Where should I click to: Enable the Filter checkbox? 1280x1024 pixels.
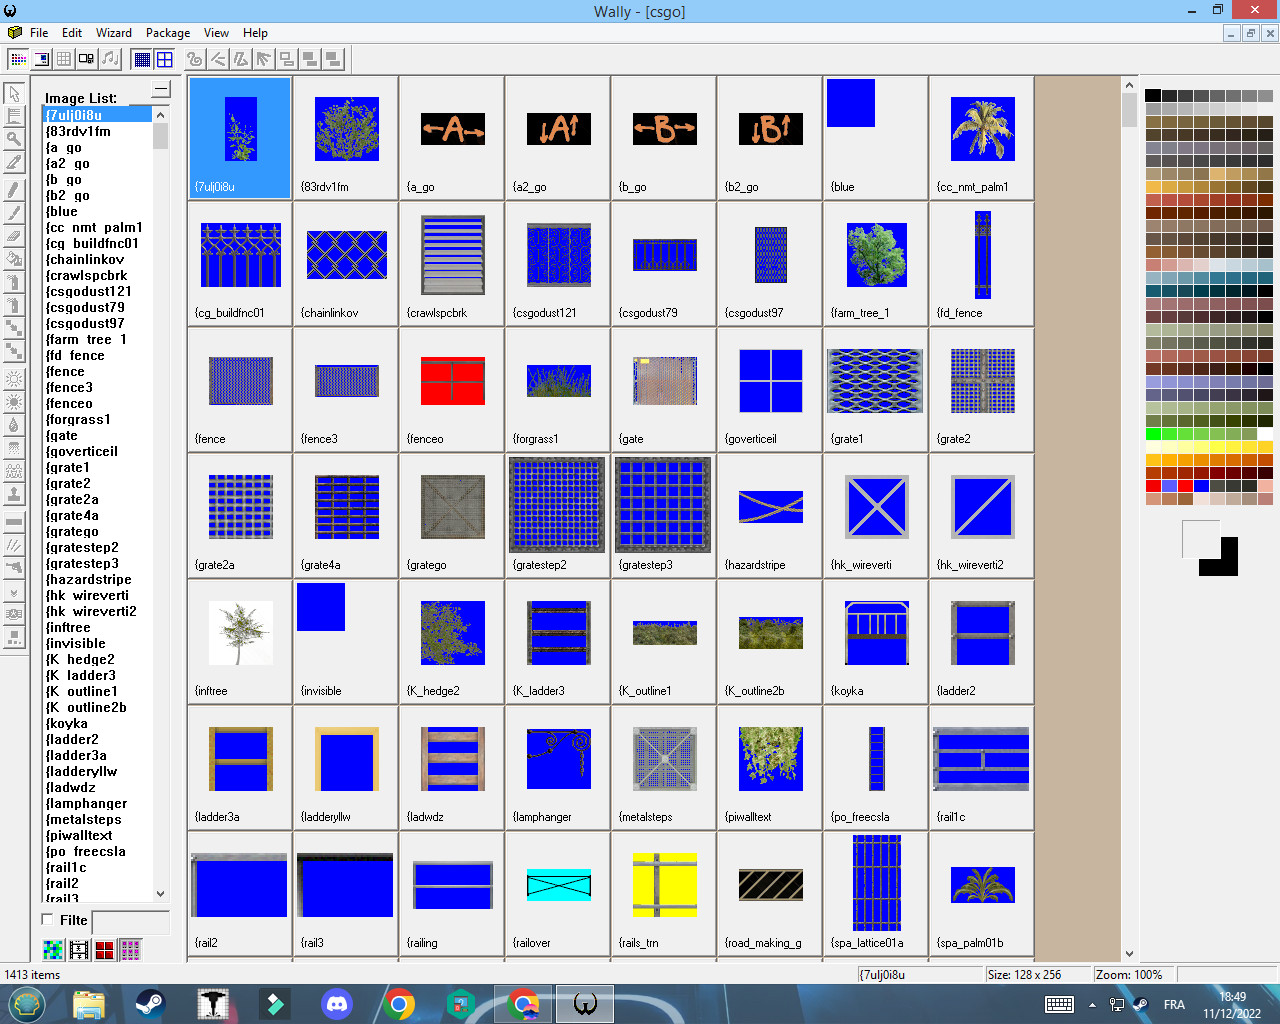point(48,919)
